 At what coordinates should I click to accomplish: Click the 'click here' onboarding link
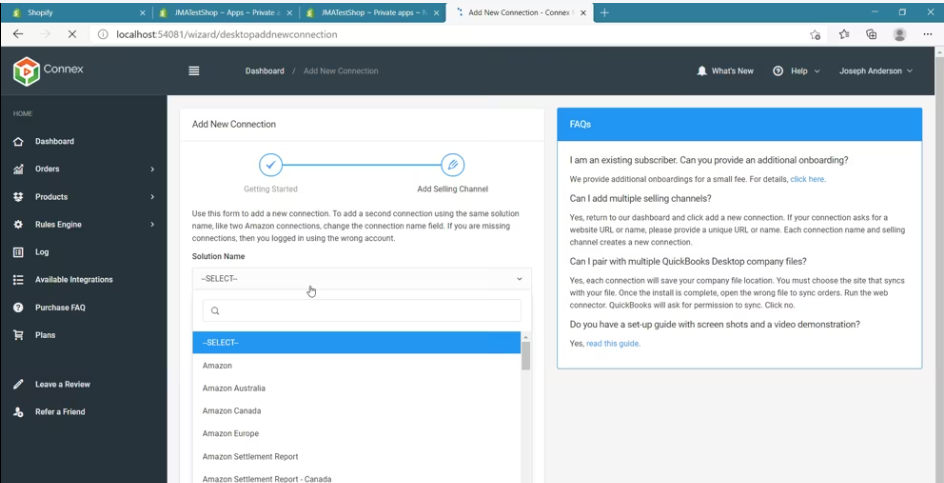point(807,179)
